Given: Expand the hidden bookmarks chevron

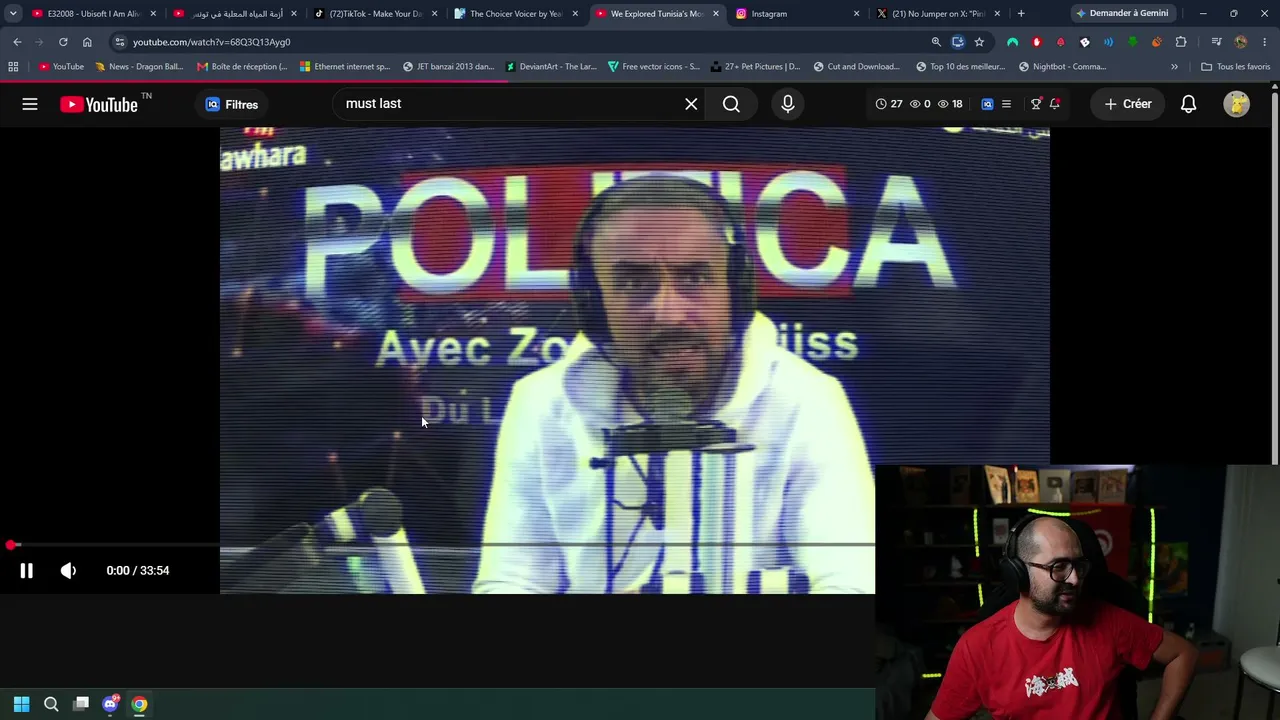Looking at the screenshot, I should (1174, 67).
